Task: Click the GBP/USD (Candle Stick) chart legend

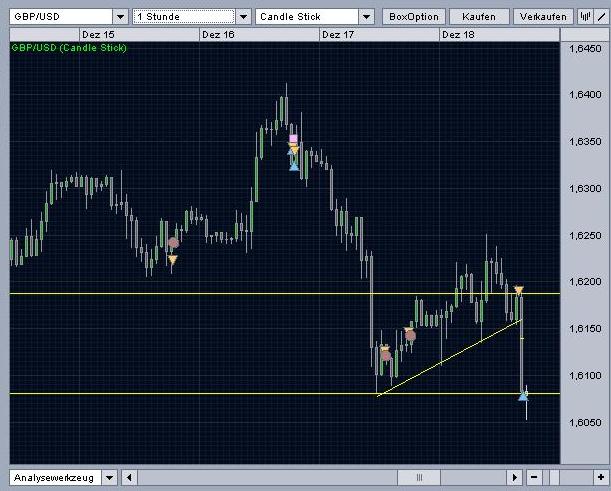Action: point(69,48)
